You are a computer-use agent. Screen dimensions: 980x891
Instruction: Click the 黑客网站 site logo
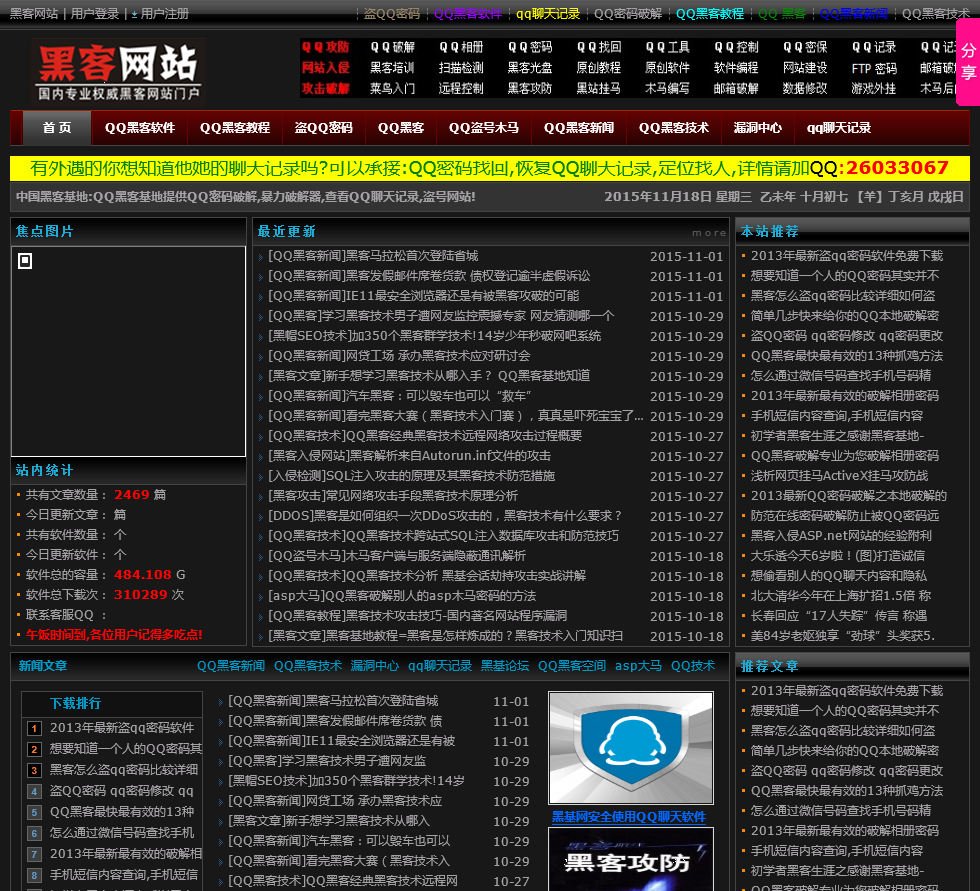[x=118, y=71]
